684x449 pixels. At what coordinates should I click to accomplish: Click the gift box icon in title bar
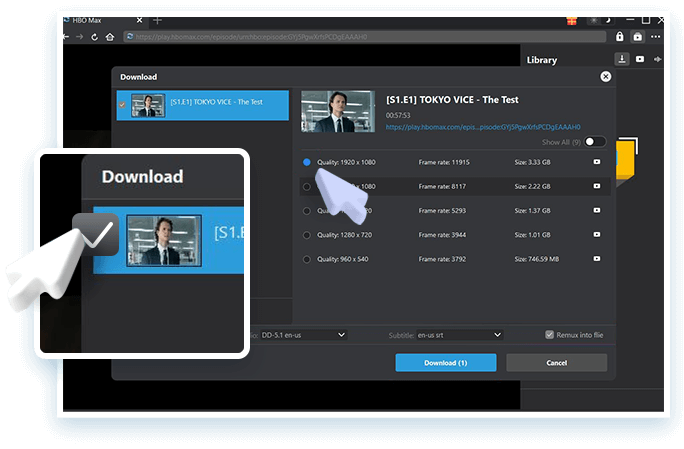(x=572, y=21)
